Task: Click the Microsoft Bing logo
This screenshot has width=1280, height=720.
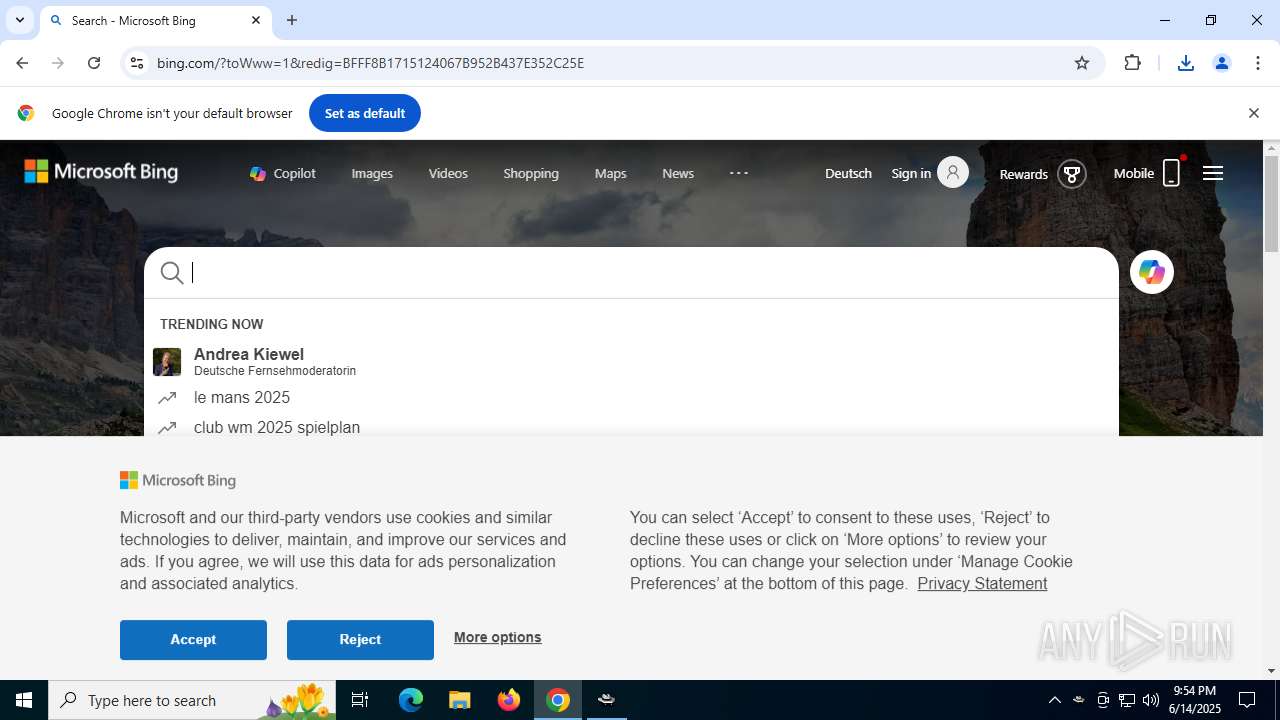Action: pyautogui.click(x=101, y=172)
